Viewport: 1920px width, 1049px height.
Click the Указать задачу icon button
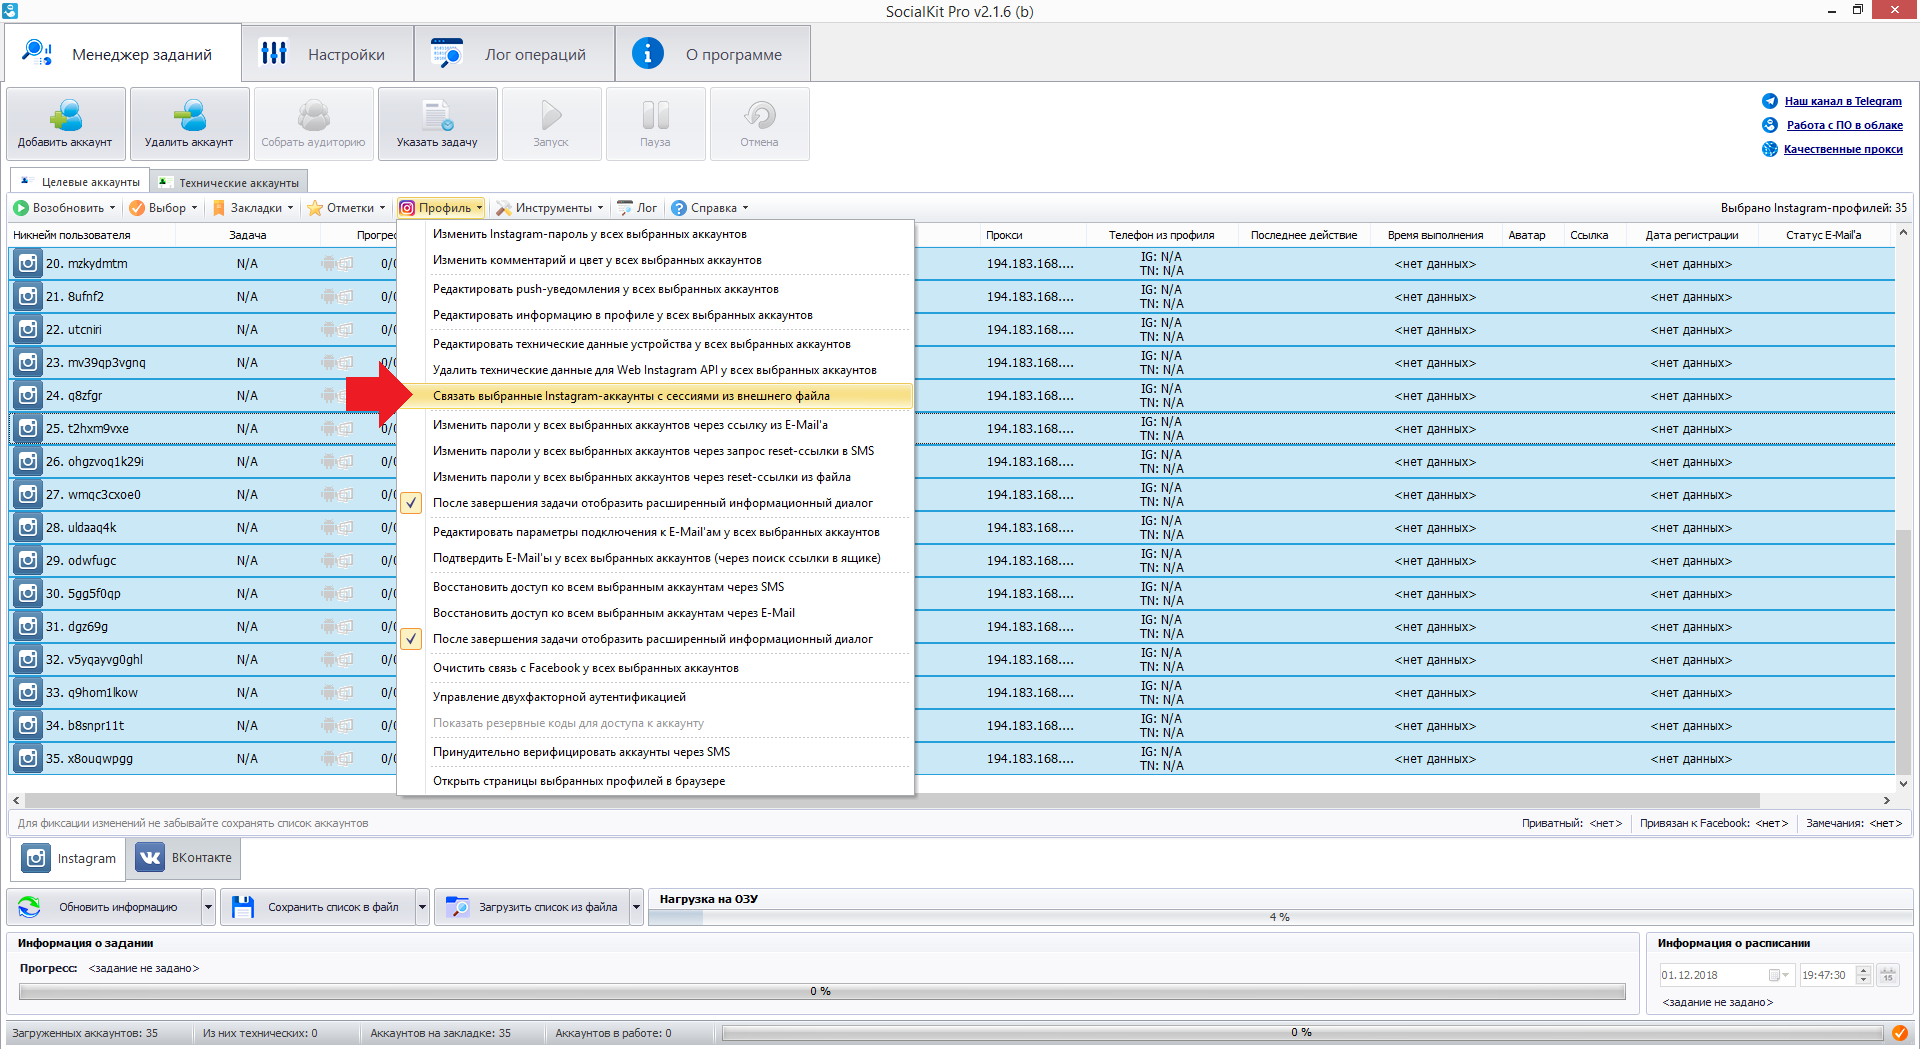pos(437,124)
